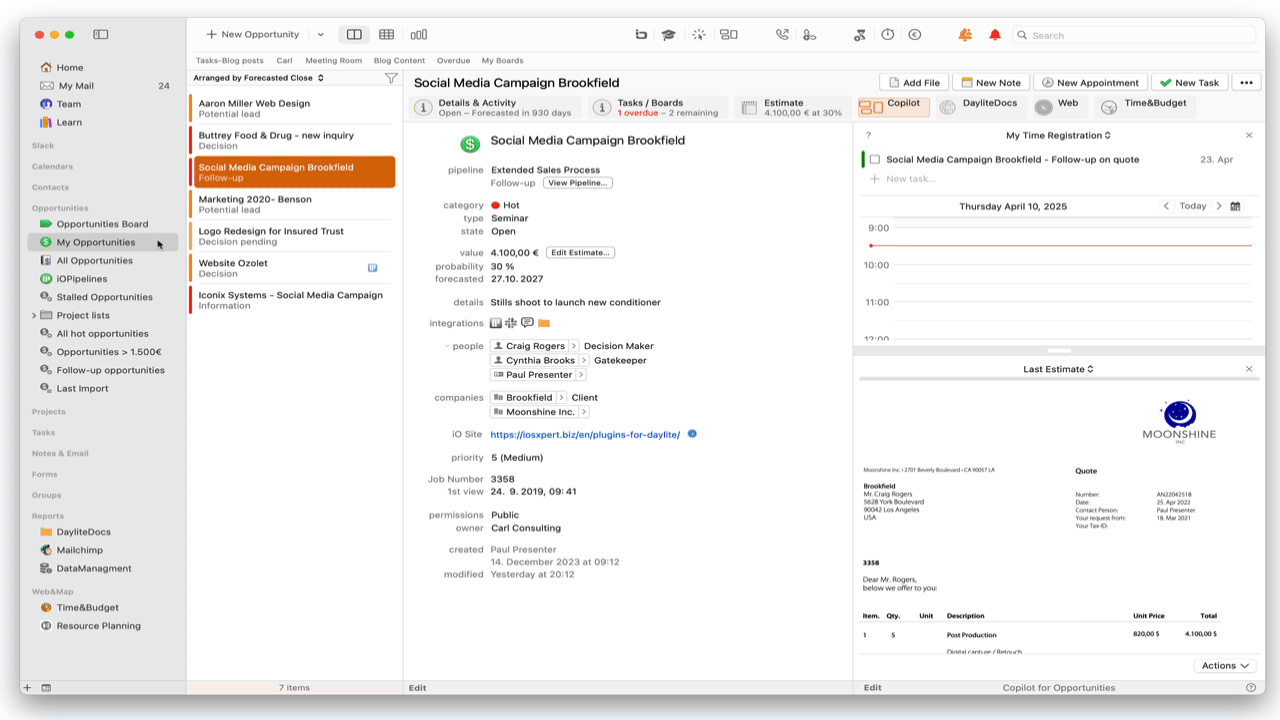Image resolution: width=1280 pixels, height=720 pixels.
Task: Open New Opportunity dropdown arrow
Action: 320,34
